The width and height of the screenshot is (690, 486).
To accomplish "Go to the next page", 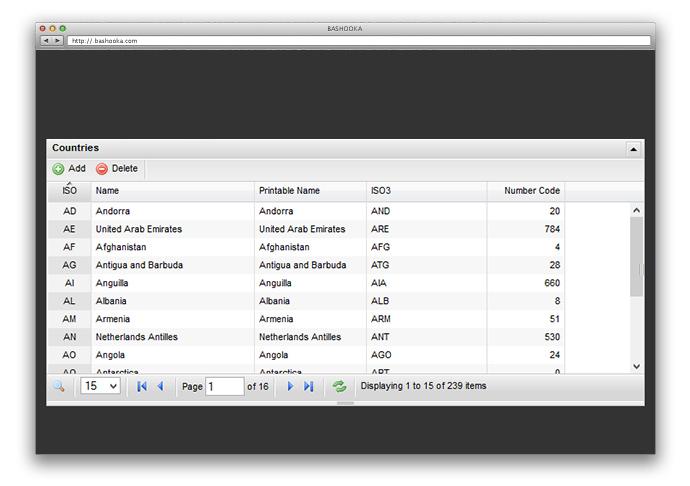I will (x=290, y=387).
